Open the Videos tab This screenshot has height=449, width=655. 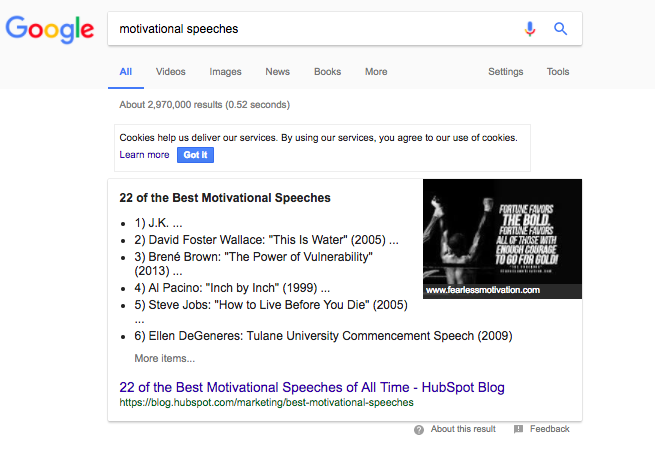(171, 72)
